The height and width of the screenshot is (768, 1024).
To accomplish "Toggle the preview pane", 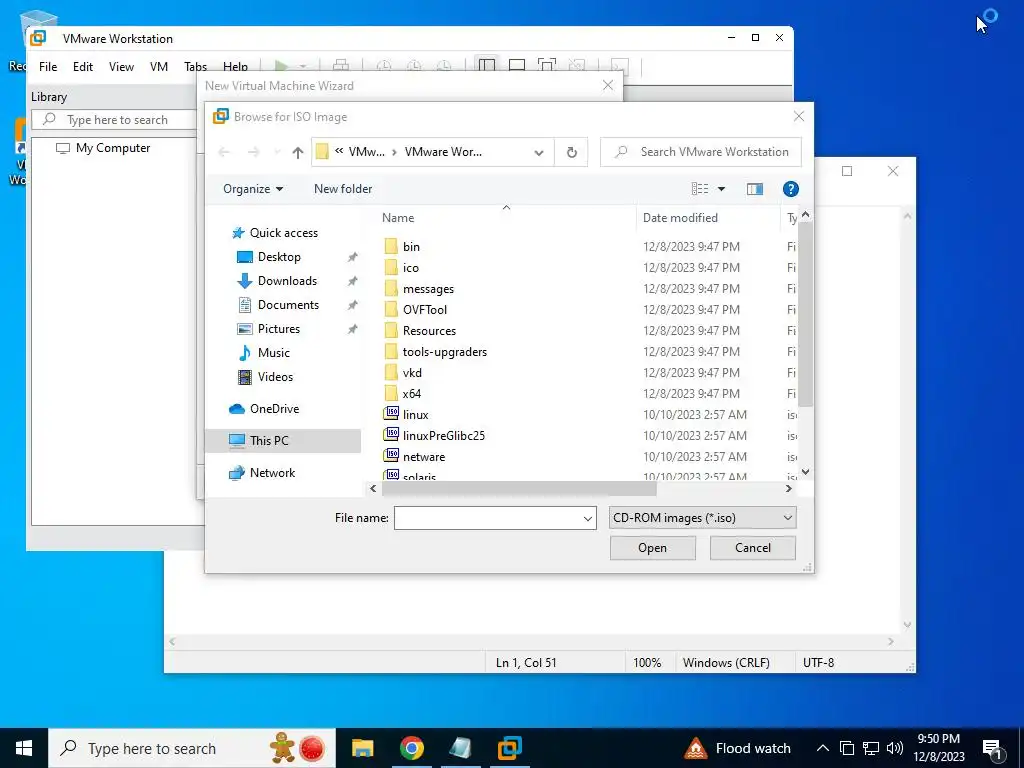I will [754, 189].
